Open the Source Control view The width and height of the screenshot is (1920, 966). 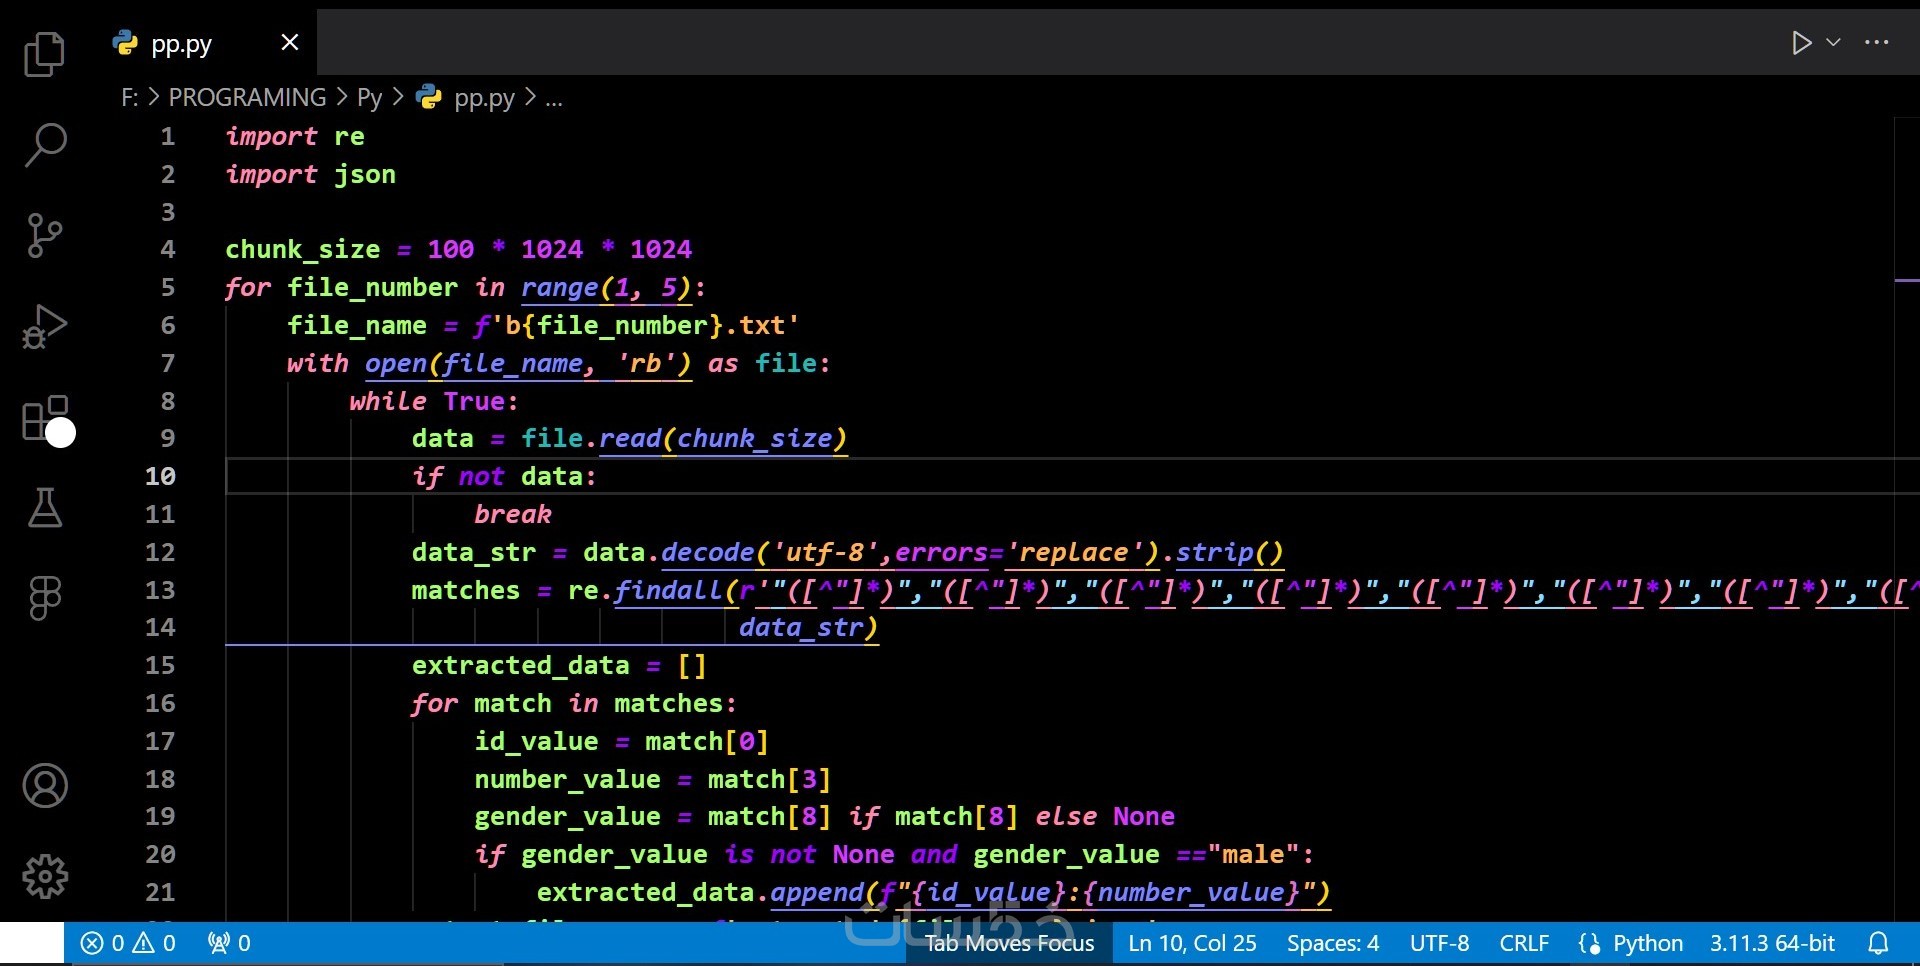click(x=44, y=235)
